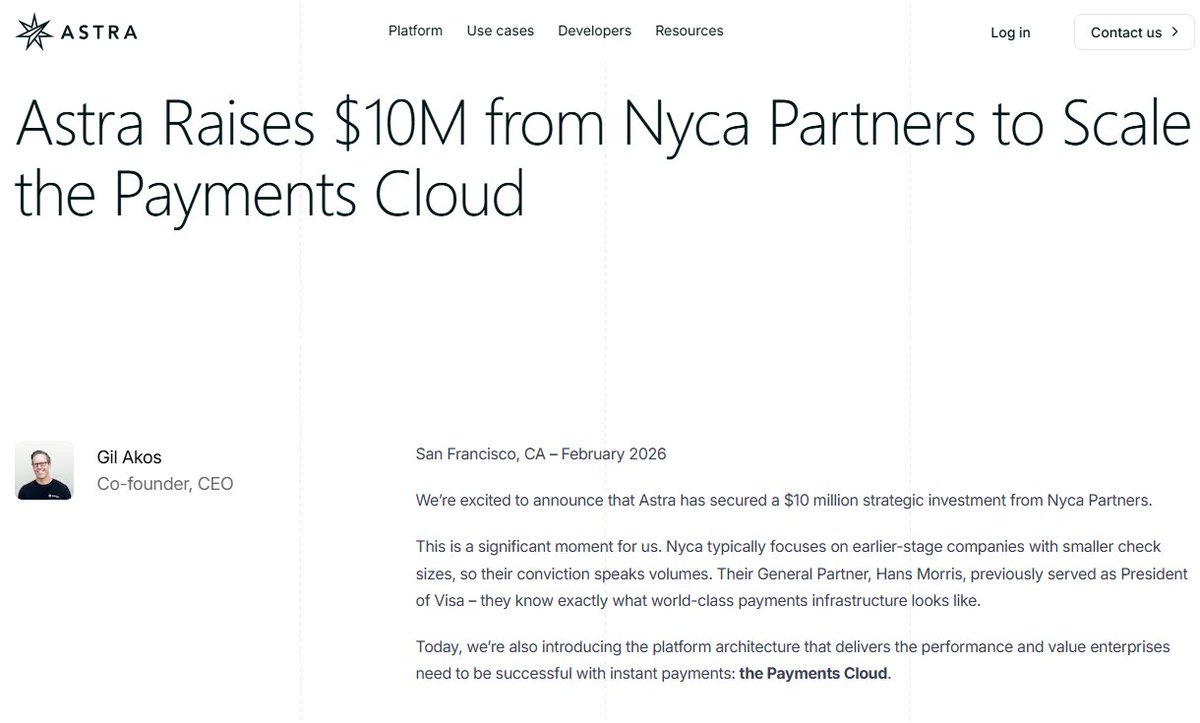Open the Platform menu

coord(415,31)
